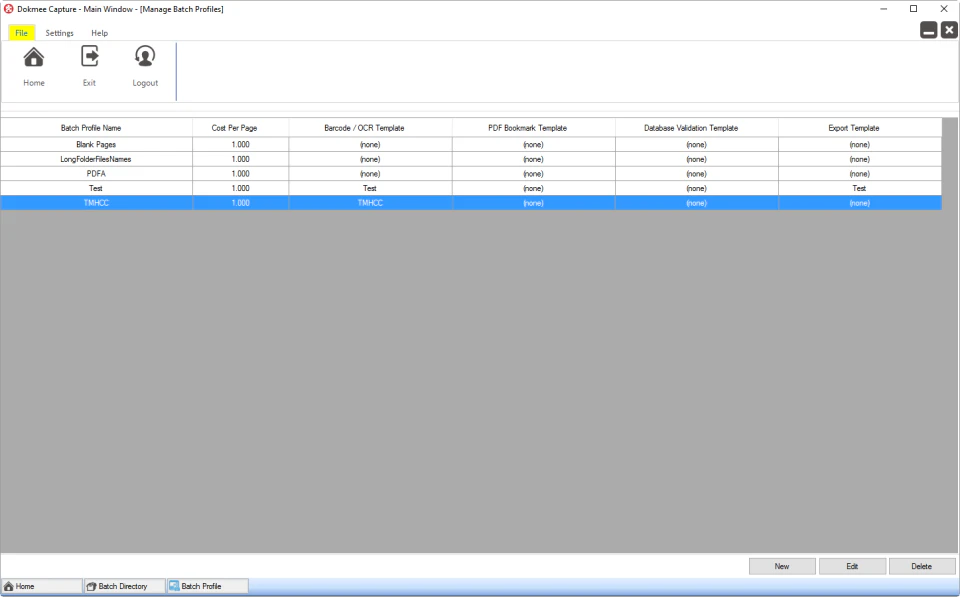Switch to the Batch Directory tab
960x597 pixels.
(x=123, y=586)
